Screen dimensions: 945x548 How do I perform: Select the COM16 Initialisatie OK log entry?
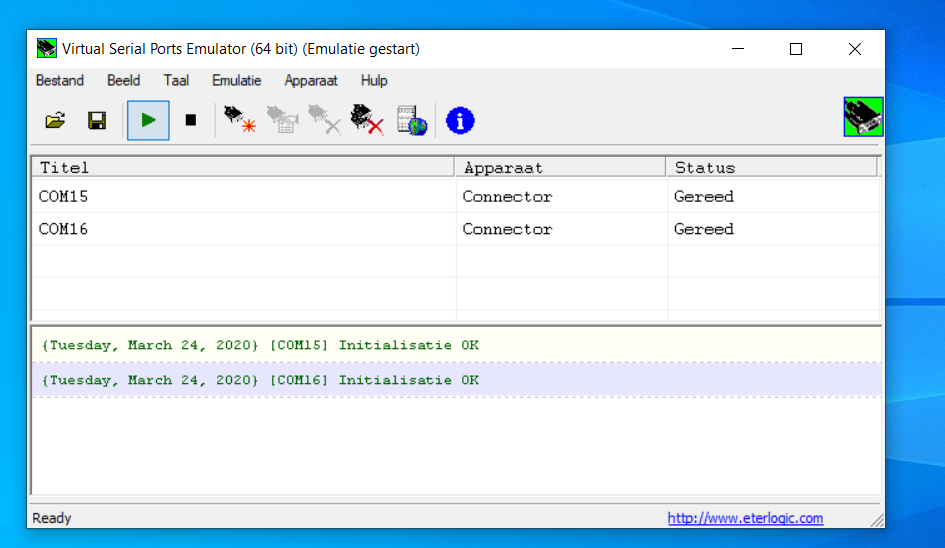click(x=260, y=380)
